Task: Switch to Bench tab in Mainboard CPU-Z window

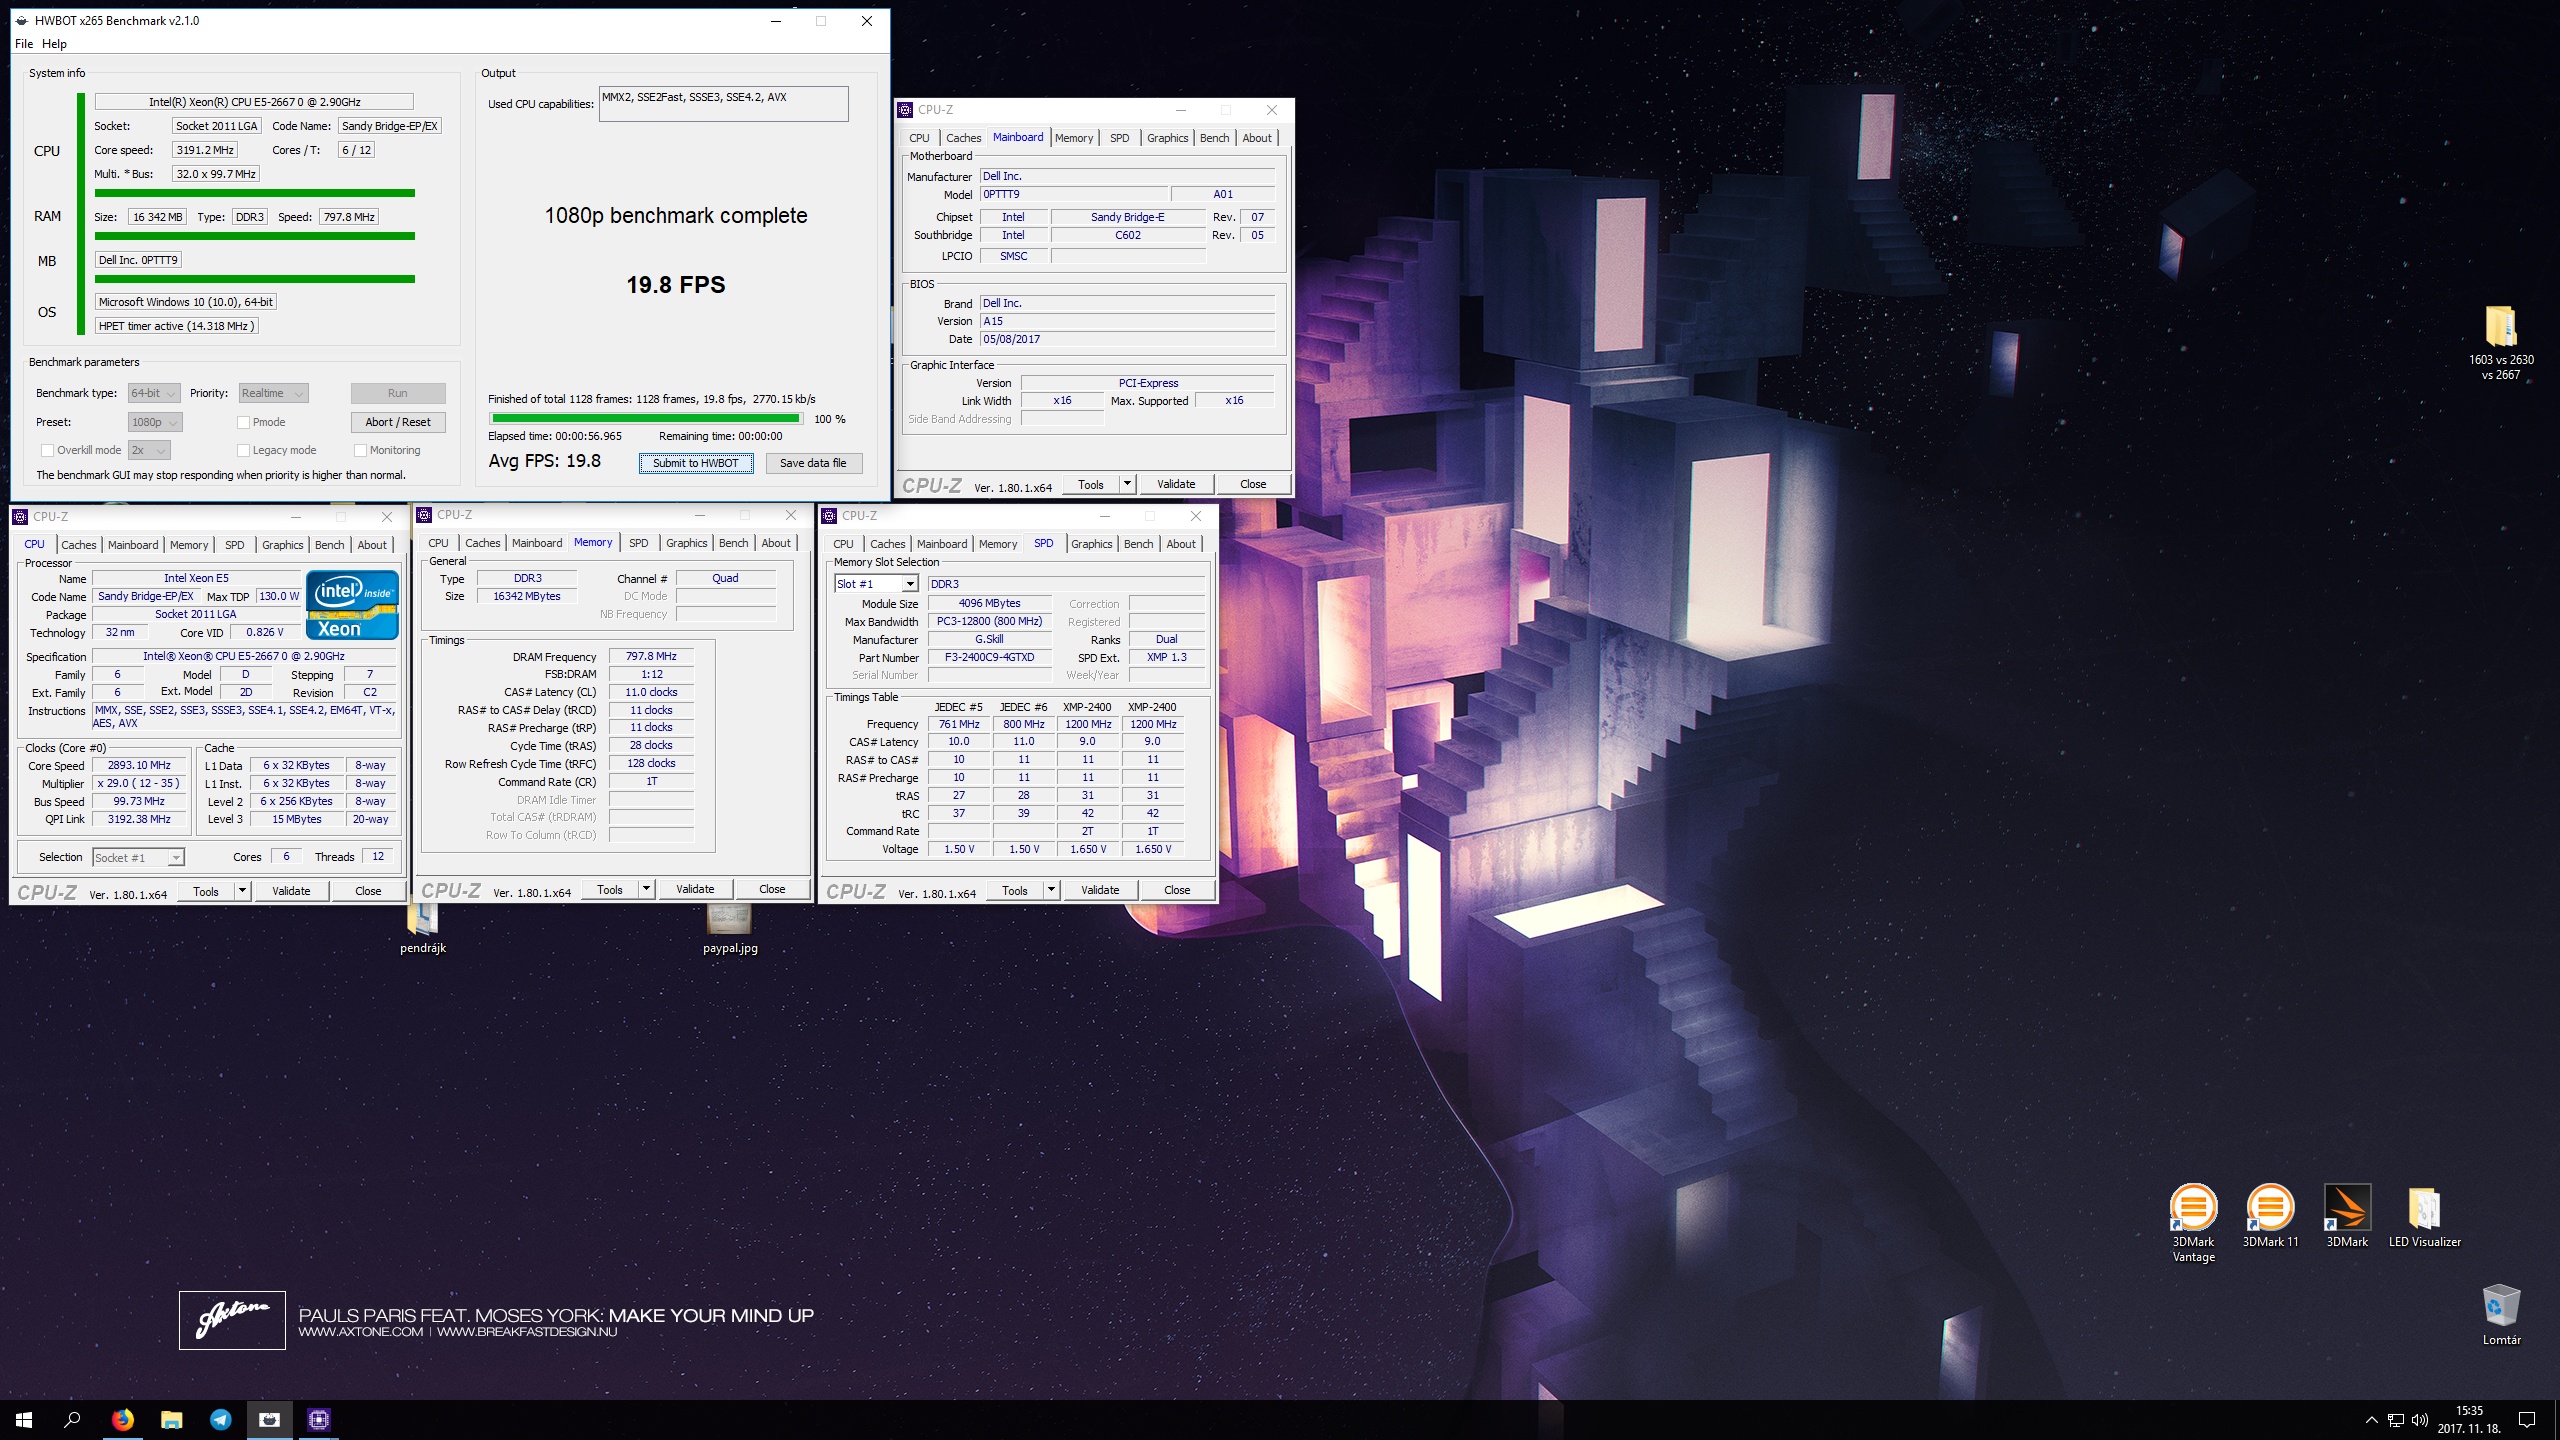Action: point(1214,138)
